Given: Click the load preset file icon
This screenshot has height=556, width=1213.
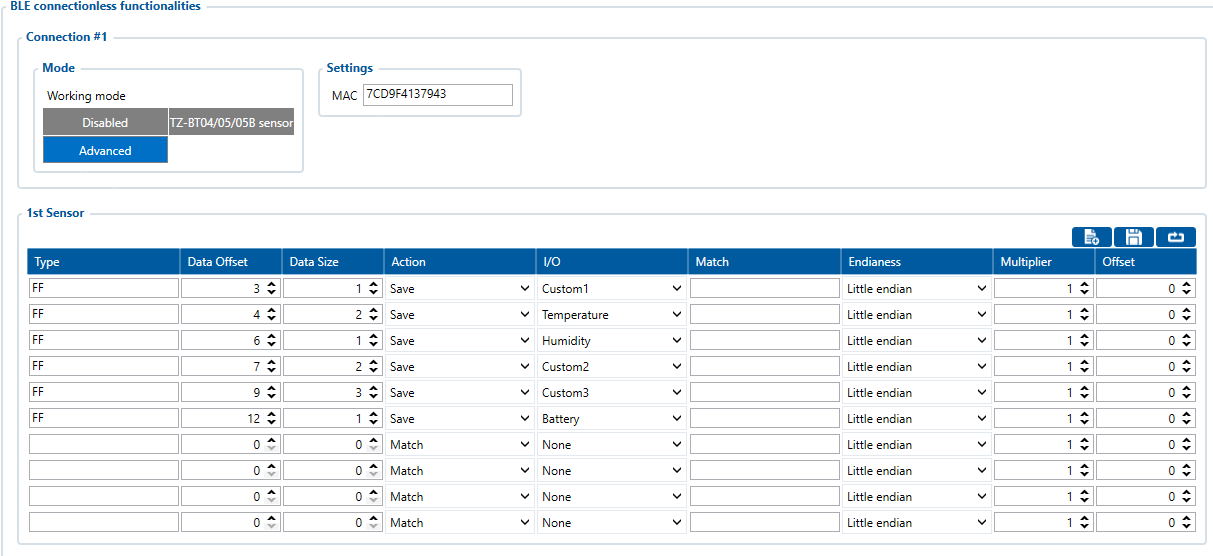Looking at the screenshot, I should [1091, 237].
